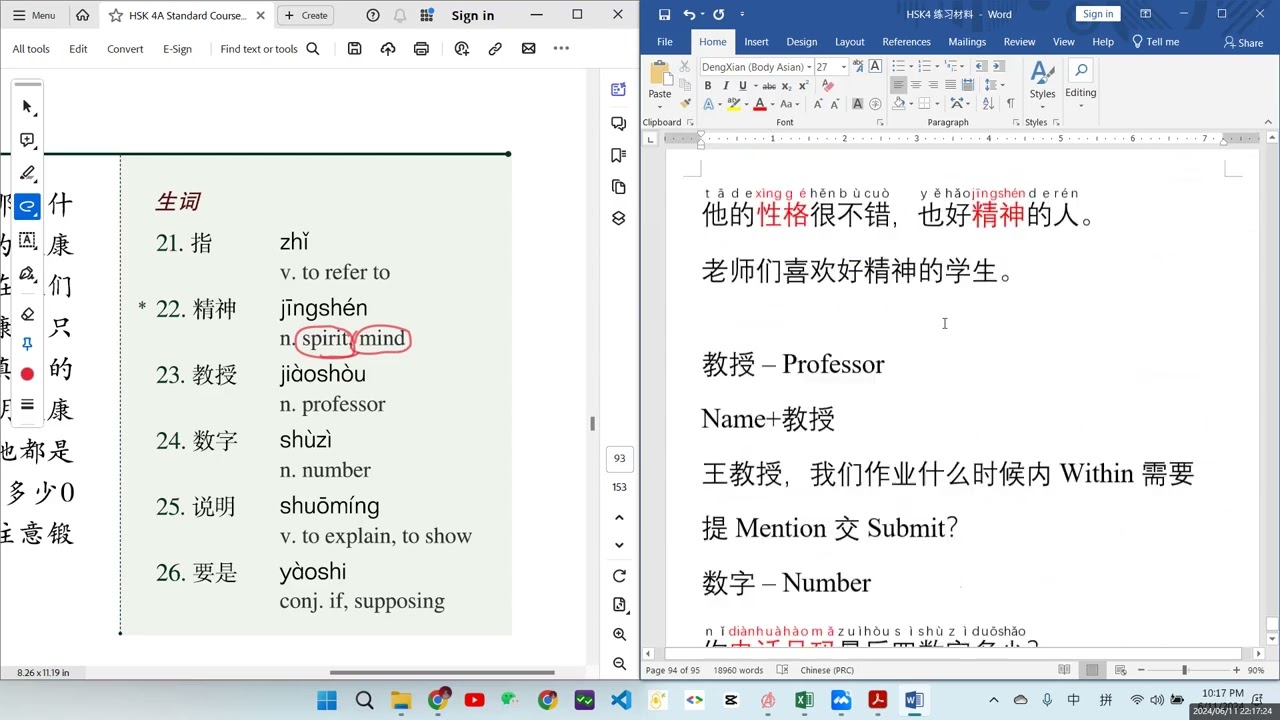This screenshot has width=1280, height=720.
Task: Click Find text or tools search
Action: 269,49
